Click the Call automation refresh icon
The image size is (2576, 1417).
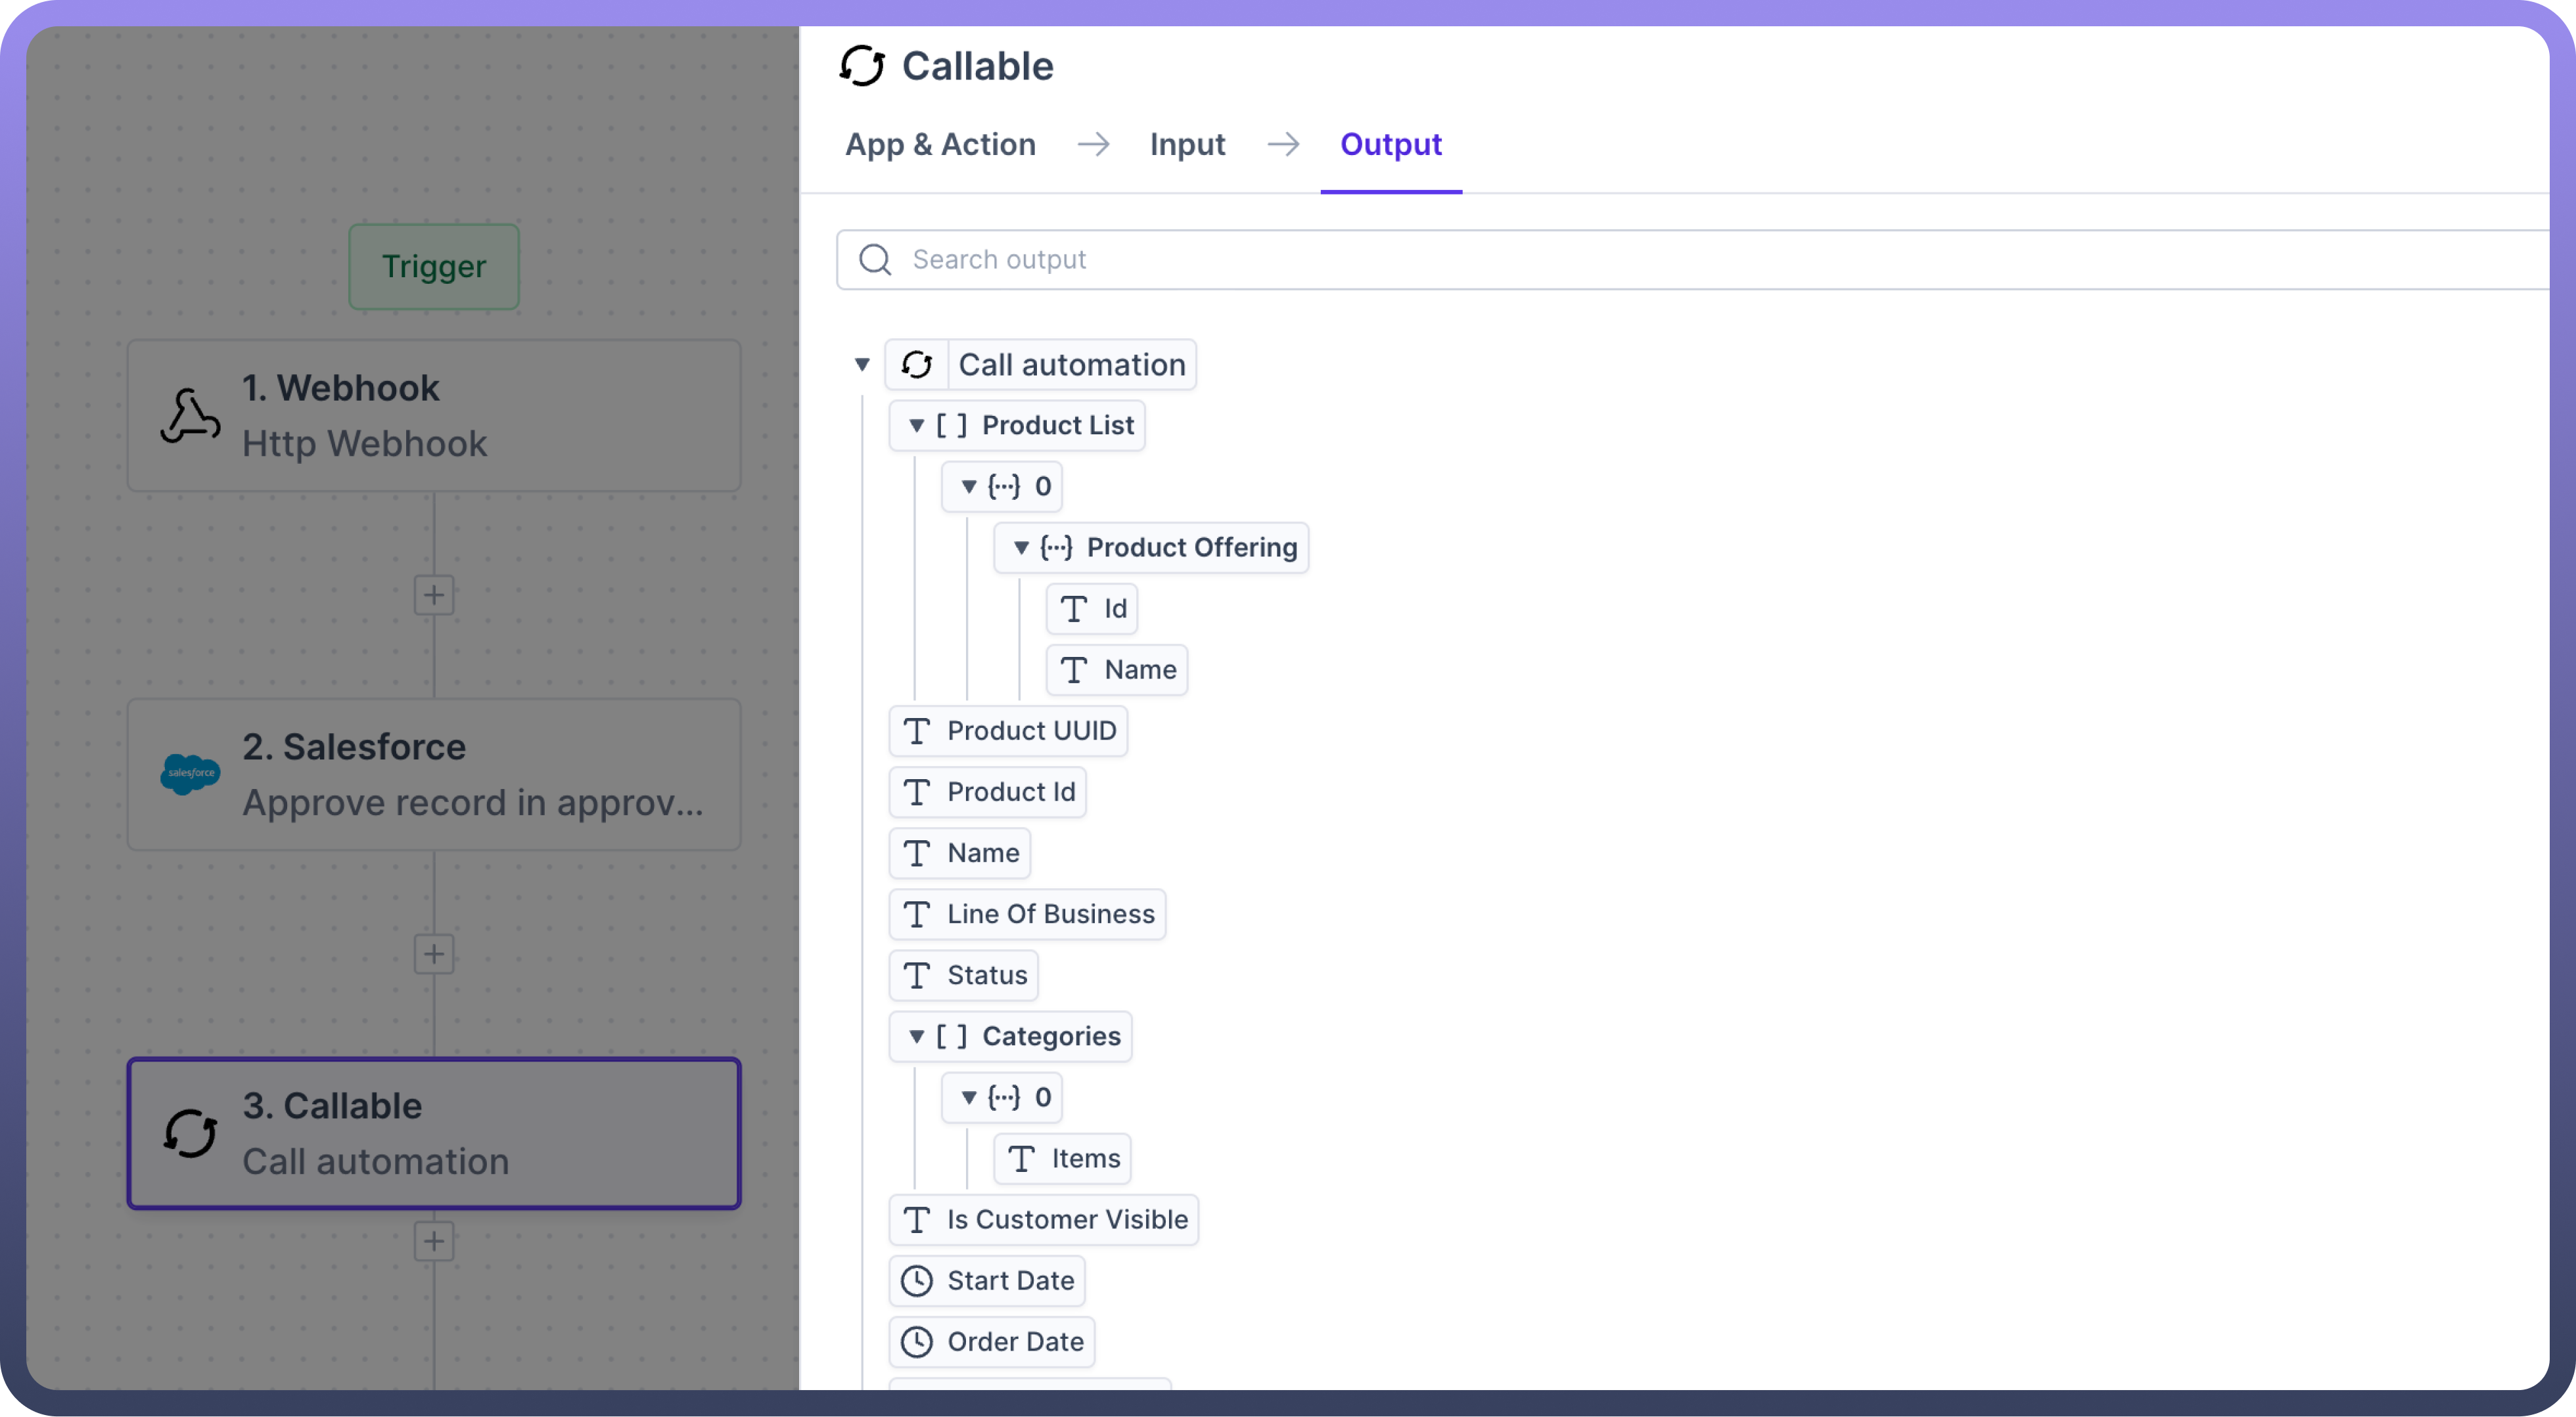[x=916, y=365]
